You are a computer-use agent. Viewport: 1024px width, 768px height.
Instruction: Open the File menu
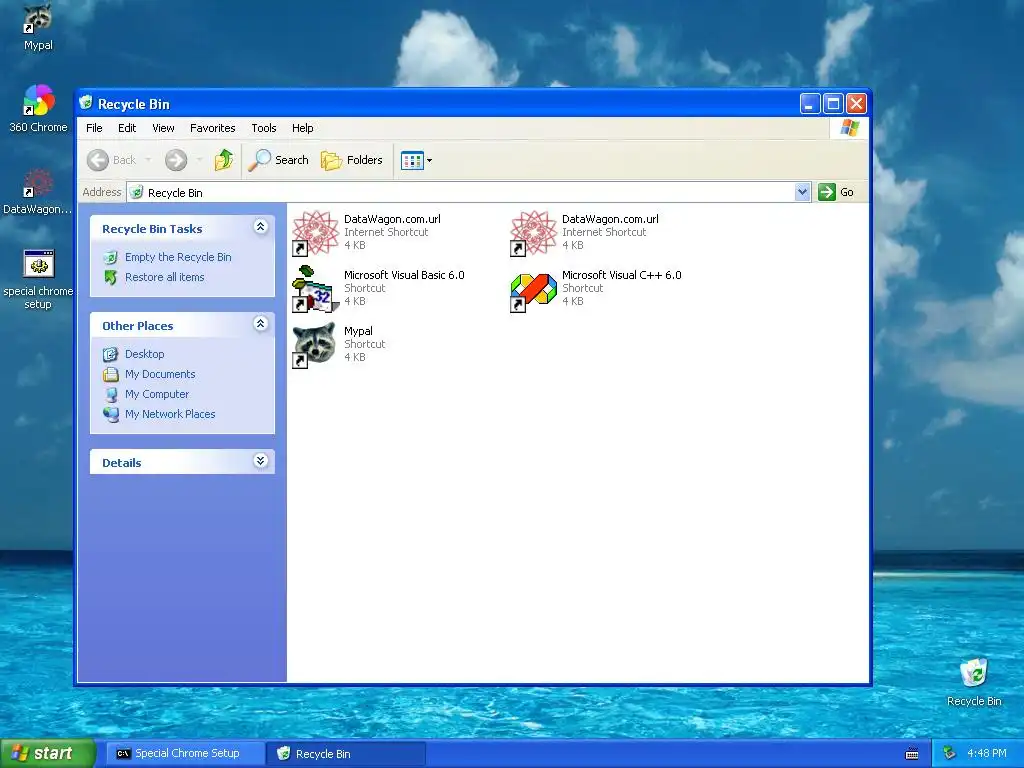pos(94,128)
